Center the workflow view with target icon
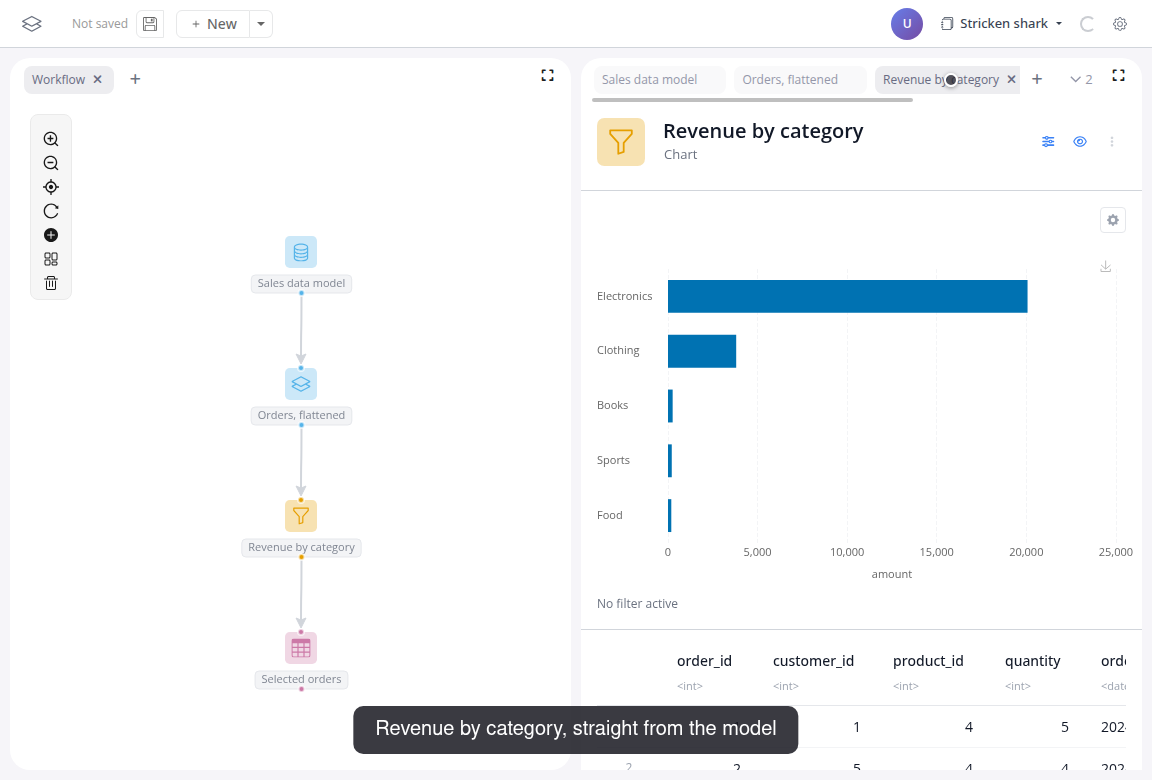 click(51, 187)
